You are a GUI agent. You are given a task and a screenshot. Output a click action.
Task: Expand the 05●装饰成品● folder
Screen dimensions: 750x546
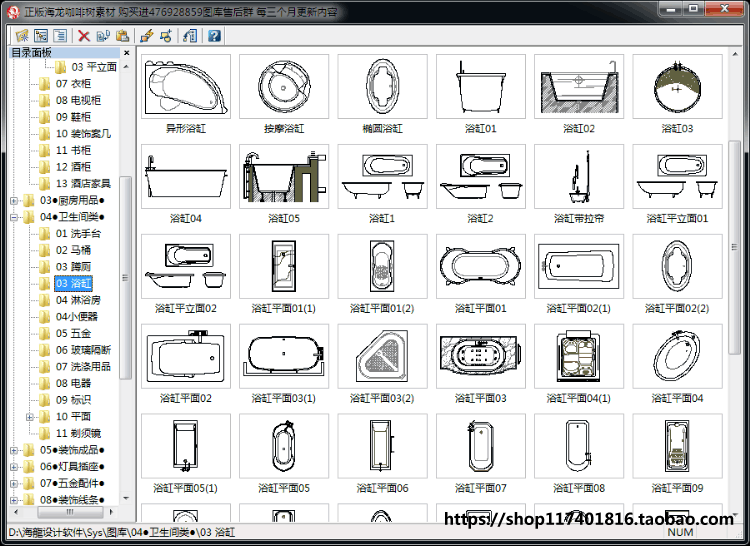tap(14, 450)
